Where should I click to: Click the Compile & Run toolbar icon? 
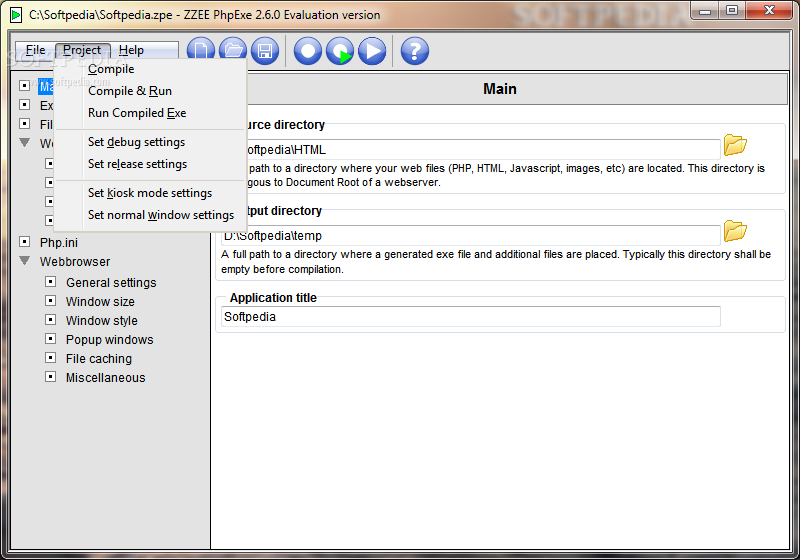340,51
